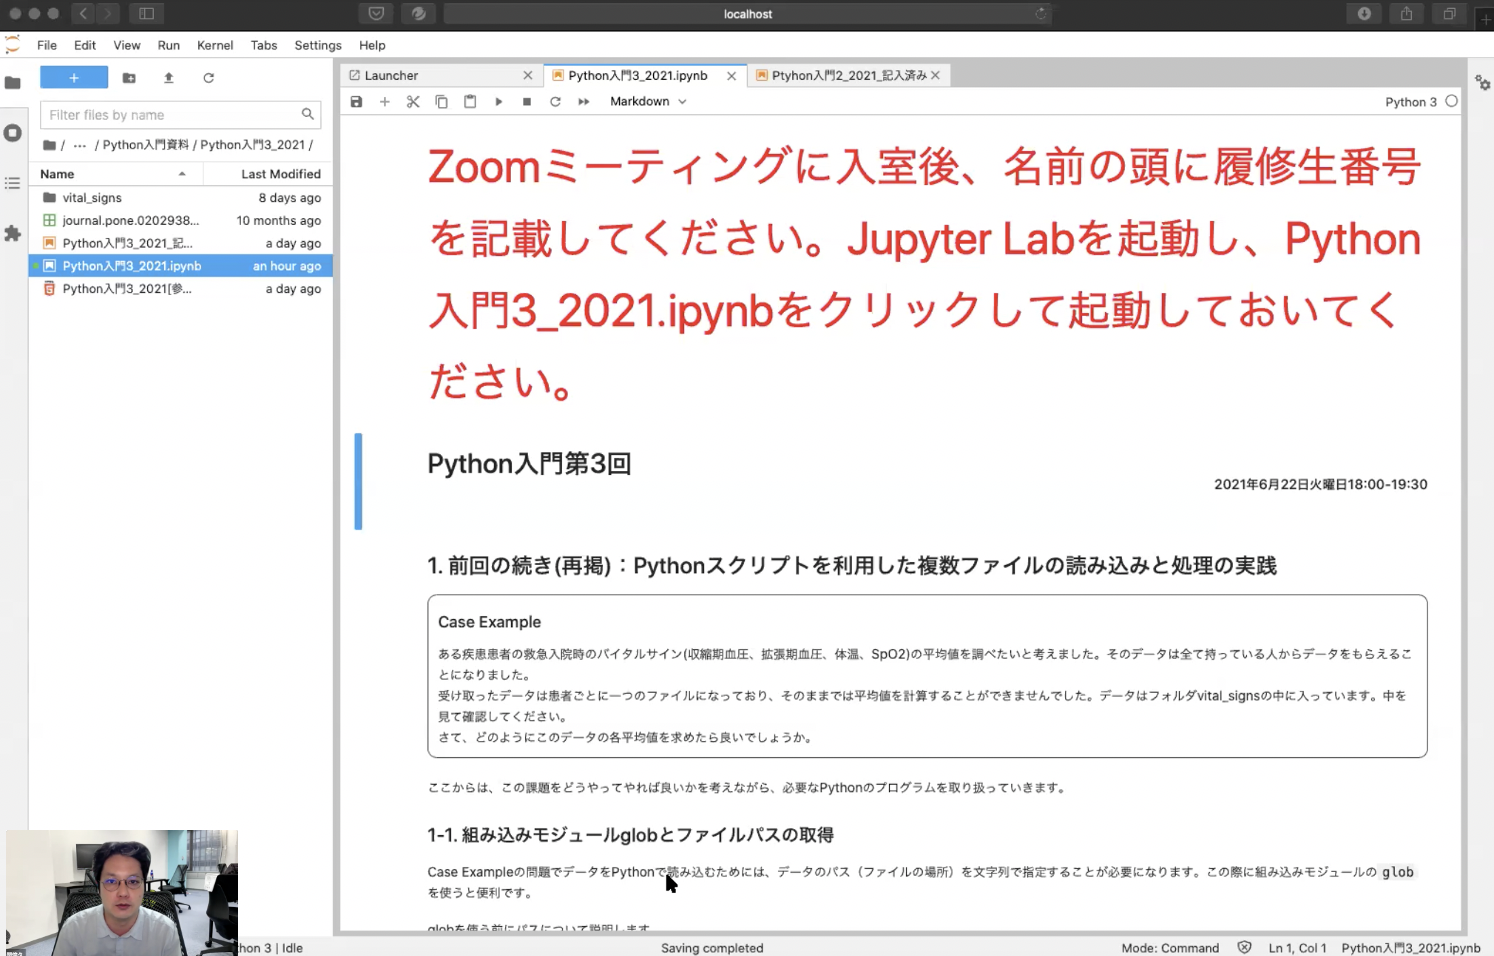Go to the Python入門資料 breadcrumb folder
Screen dimensions: 1494x956
146,145
